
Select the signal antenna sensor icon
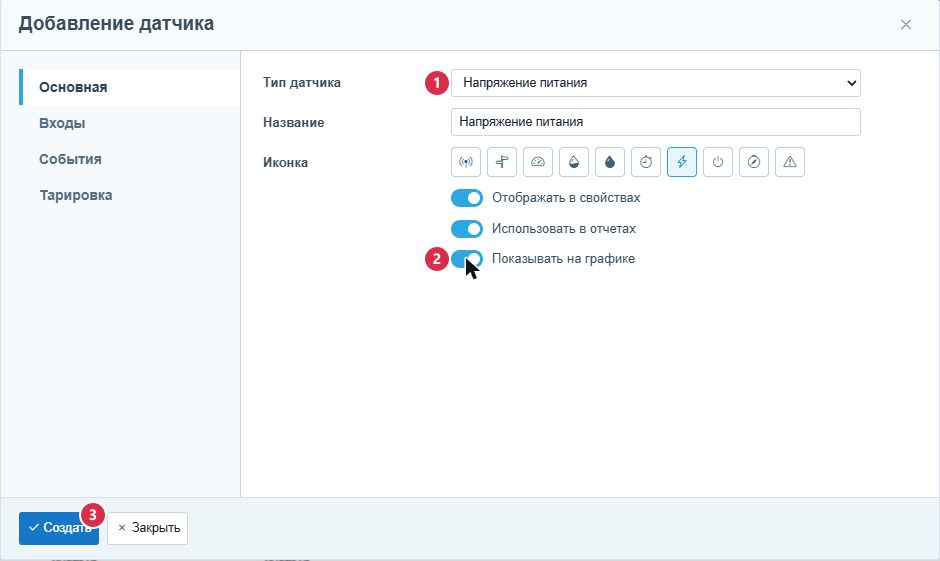466,162
